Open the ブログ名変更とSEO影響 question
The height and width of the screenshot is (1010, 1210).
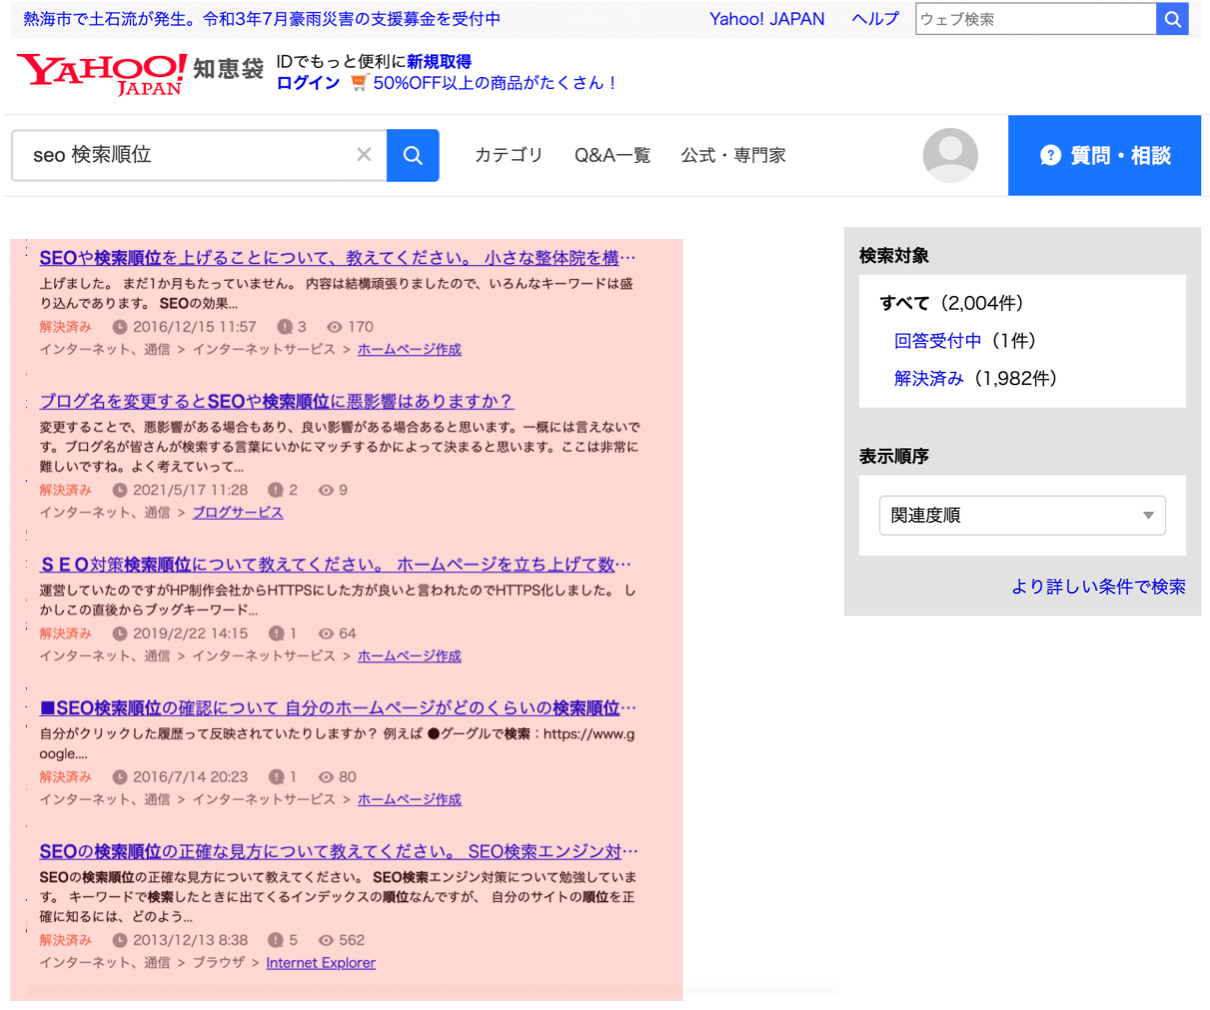274,401
